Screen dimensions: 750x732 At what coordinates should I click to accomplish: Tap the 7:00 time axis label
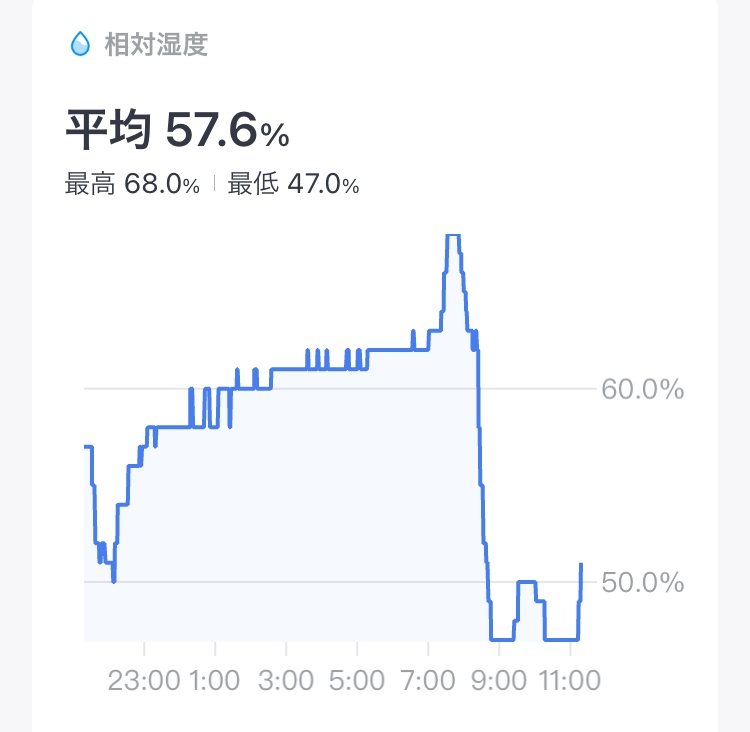pos(428,681)
